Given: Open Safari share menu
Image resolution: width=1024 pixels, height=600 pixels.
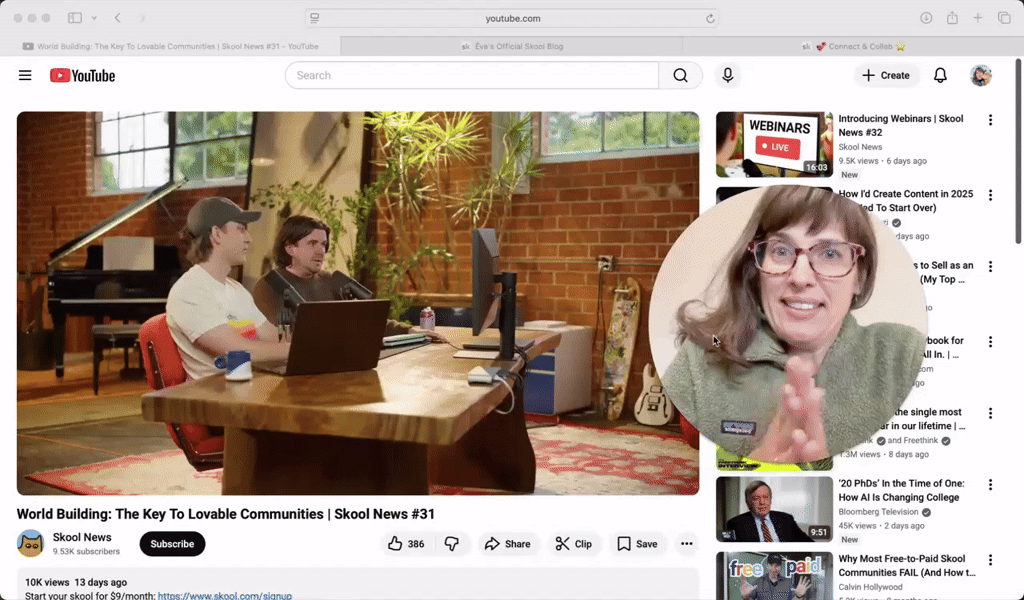Looking at the screenshot, I should (x=952, y=18).
